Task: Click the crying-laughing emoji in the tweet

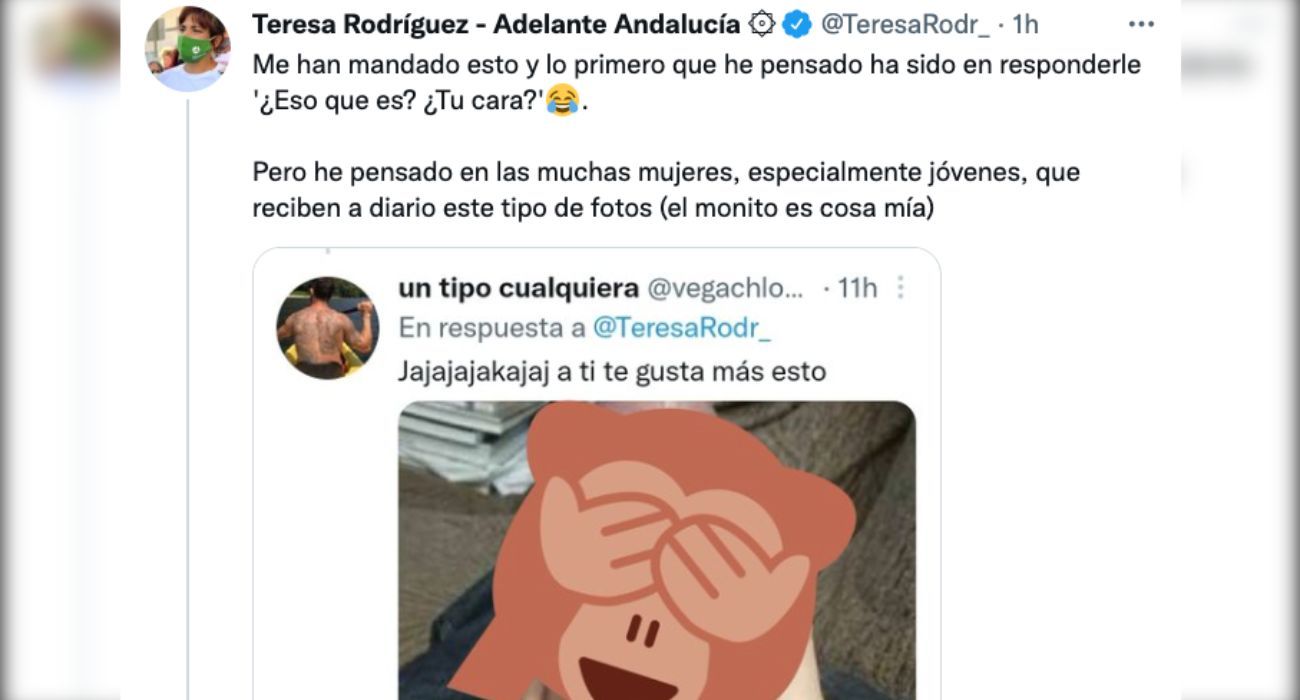Action: tap(564, 101)
